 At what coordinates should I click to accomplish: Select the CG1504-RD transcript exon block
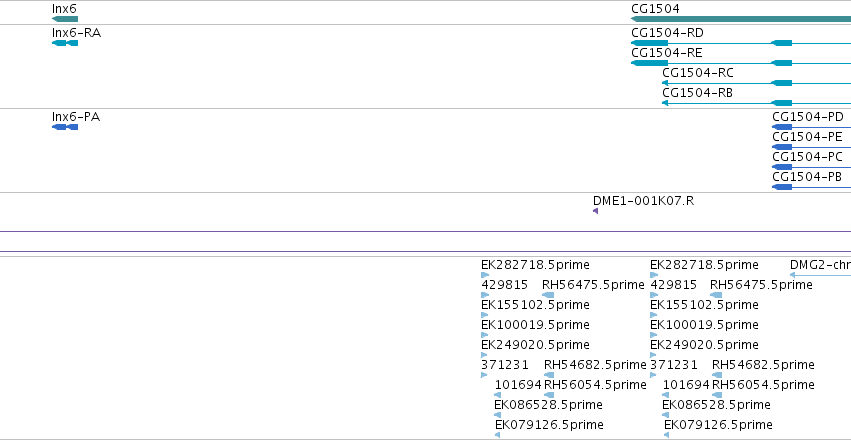tap(650, 43)
